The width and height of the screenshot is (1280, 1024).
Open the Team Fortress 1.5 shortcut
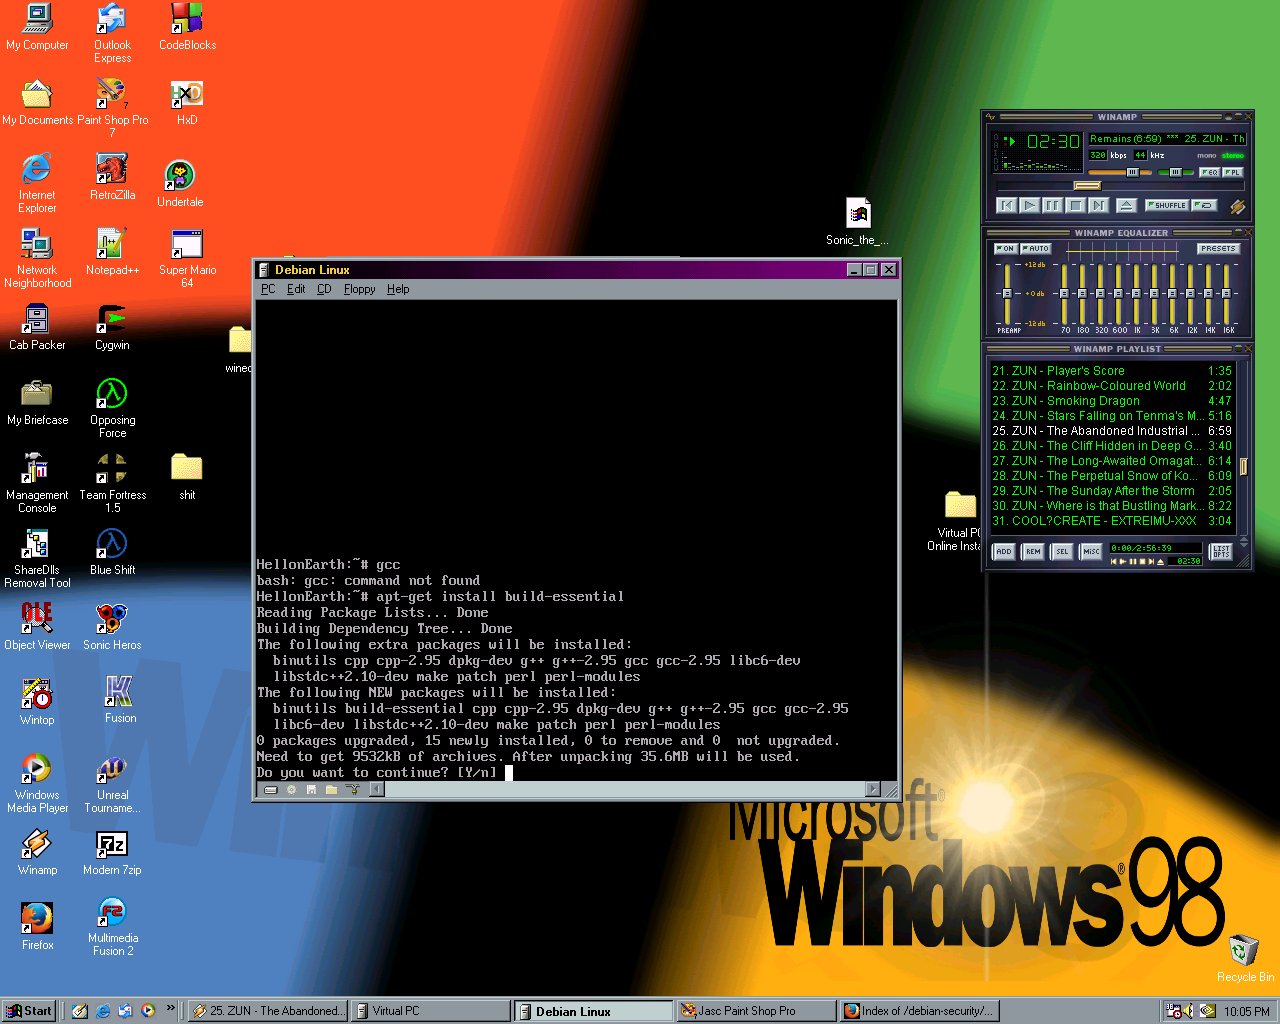click(112, 483)
